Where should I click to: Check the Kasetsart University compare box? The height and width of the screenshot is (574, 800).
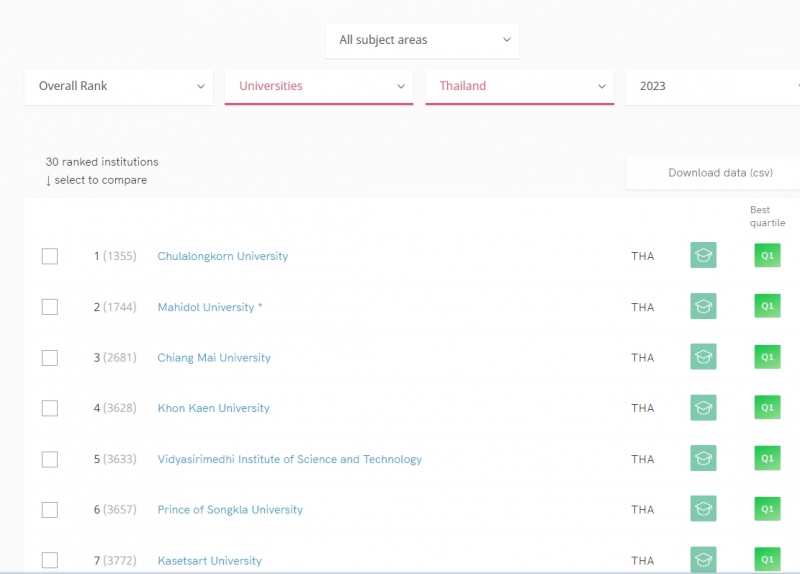coord(49,560)
